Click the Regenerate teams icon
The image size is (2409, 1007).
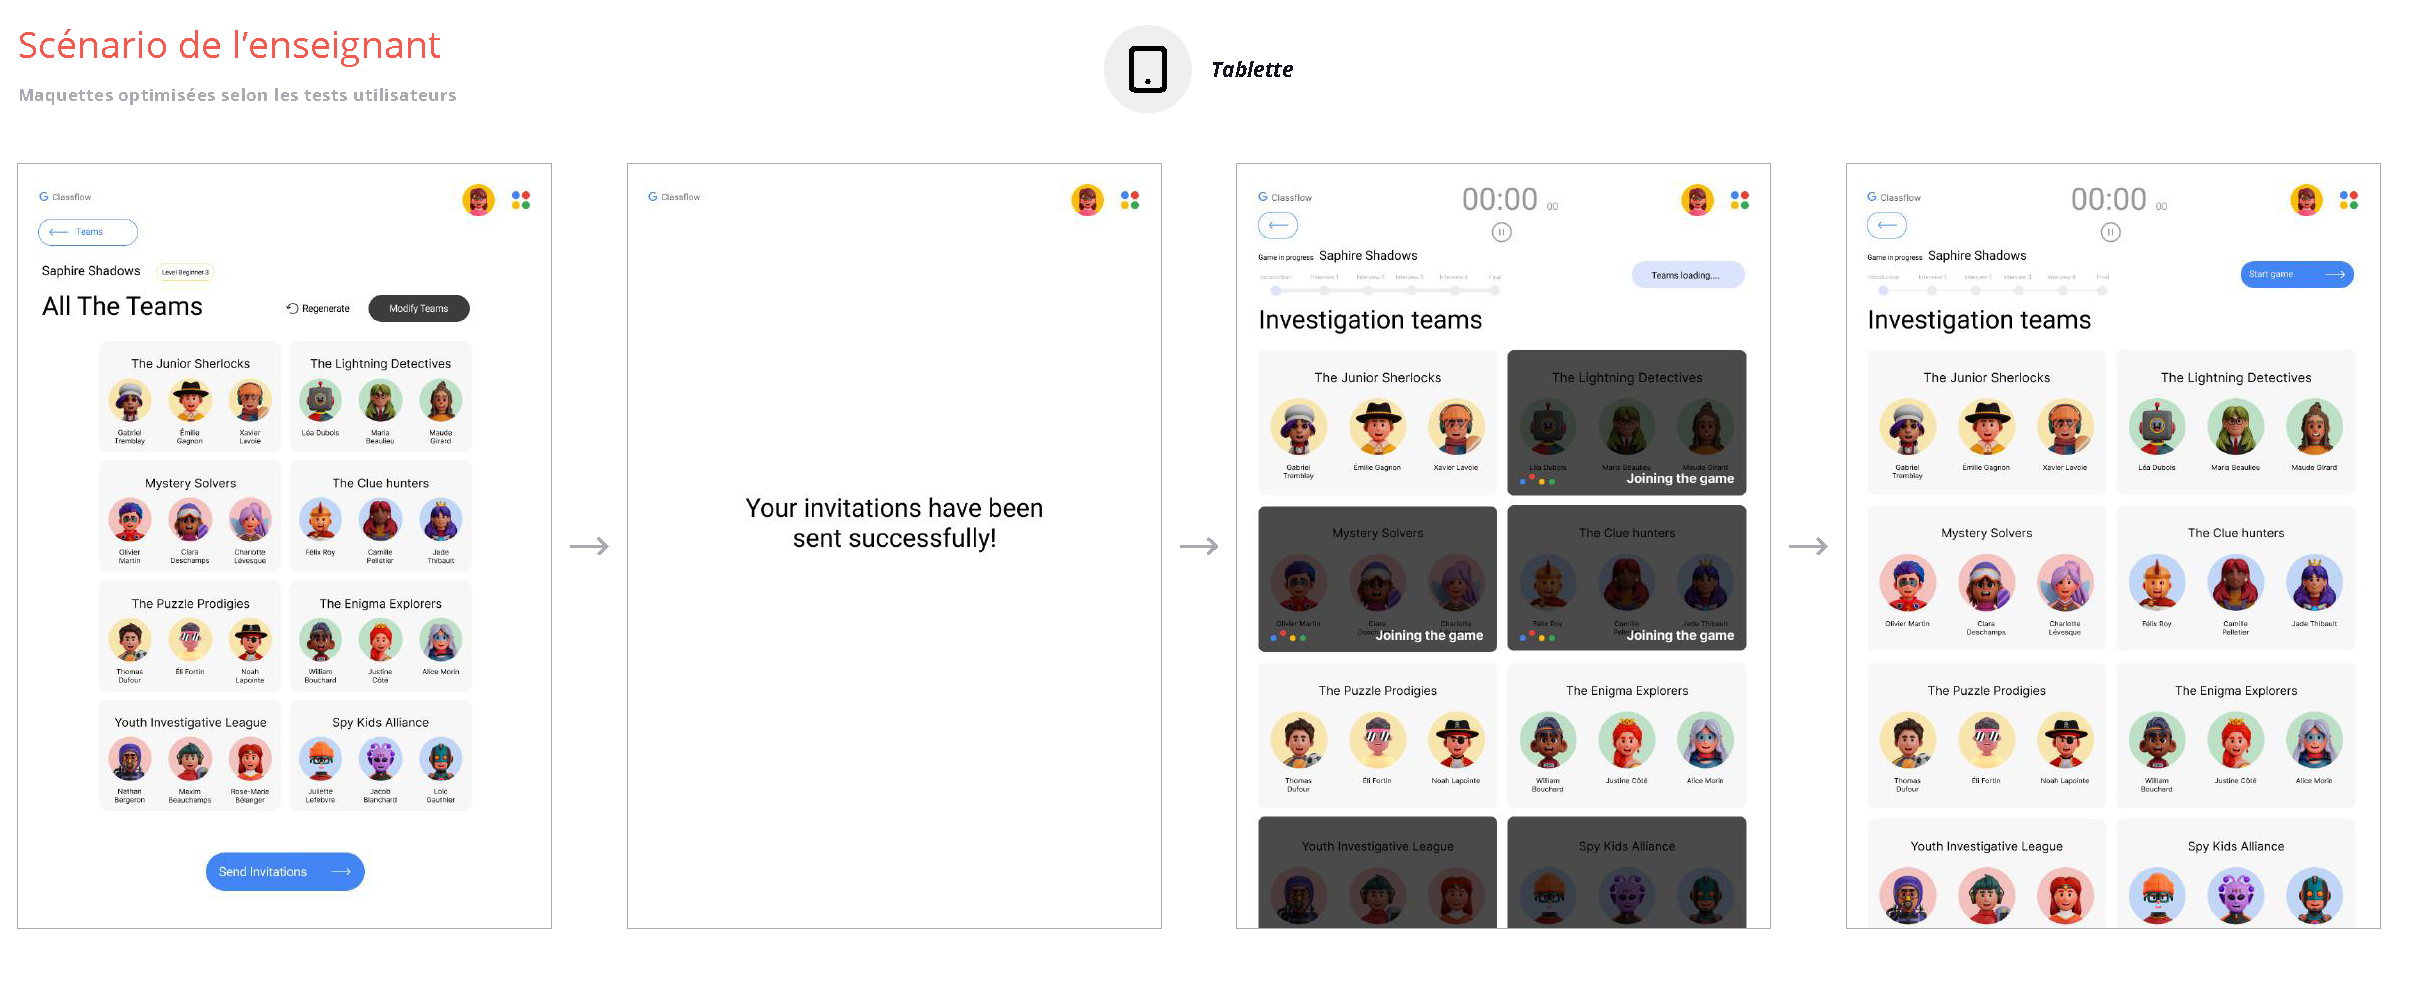(292, 308)
